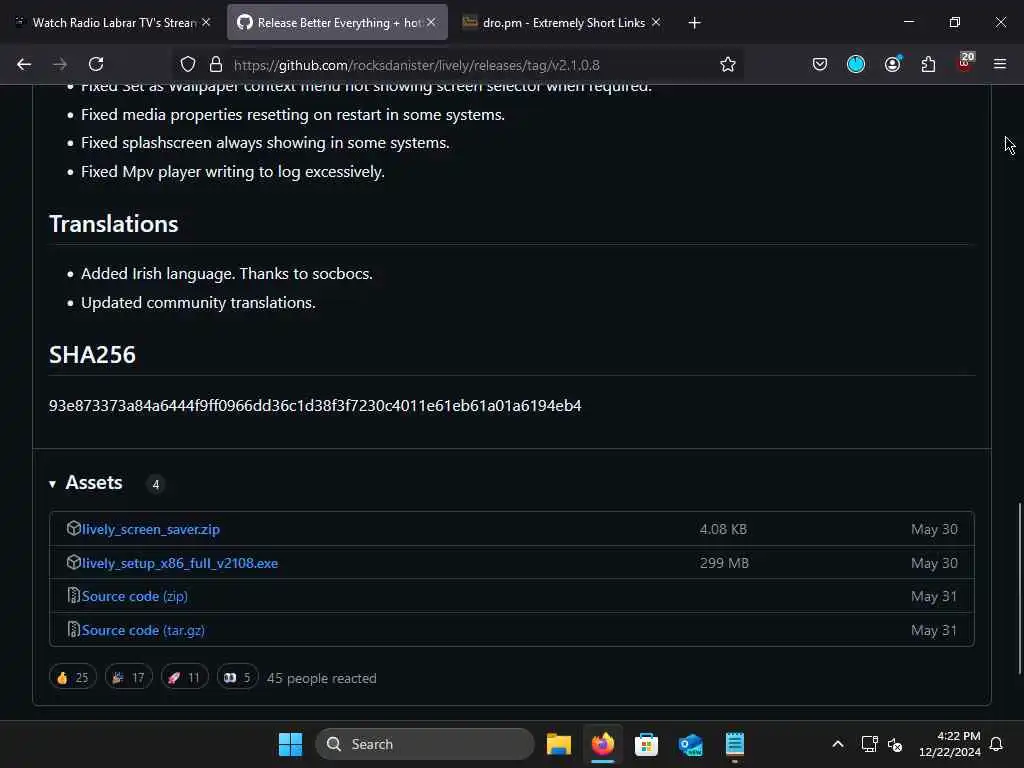This screenshot has height=768, width=1024.
Task: Download Source code (zip)
Action: coord(135,596)
